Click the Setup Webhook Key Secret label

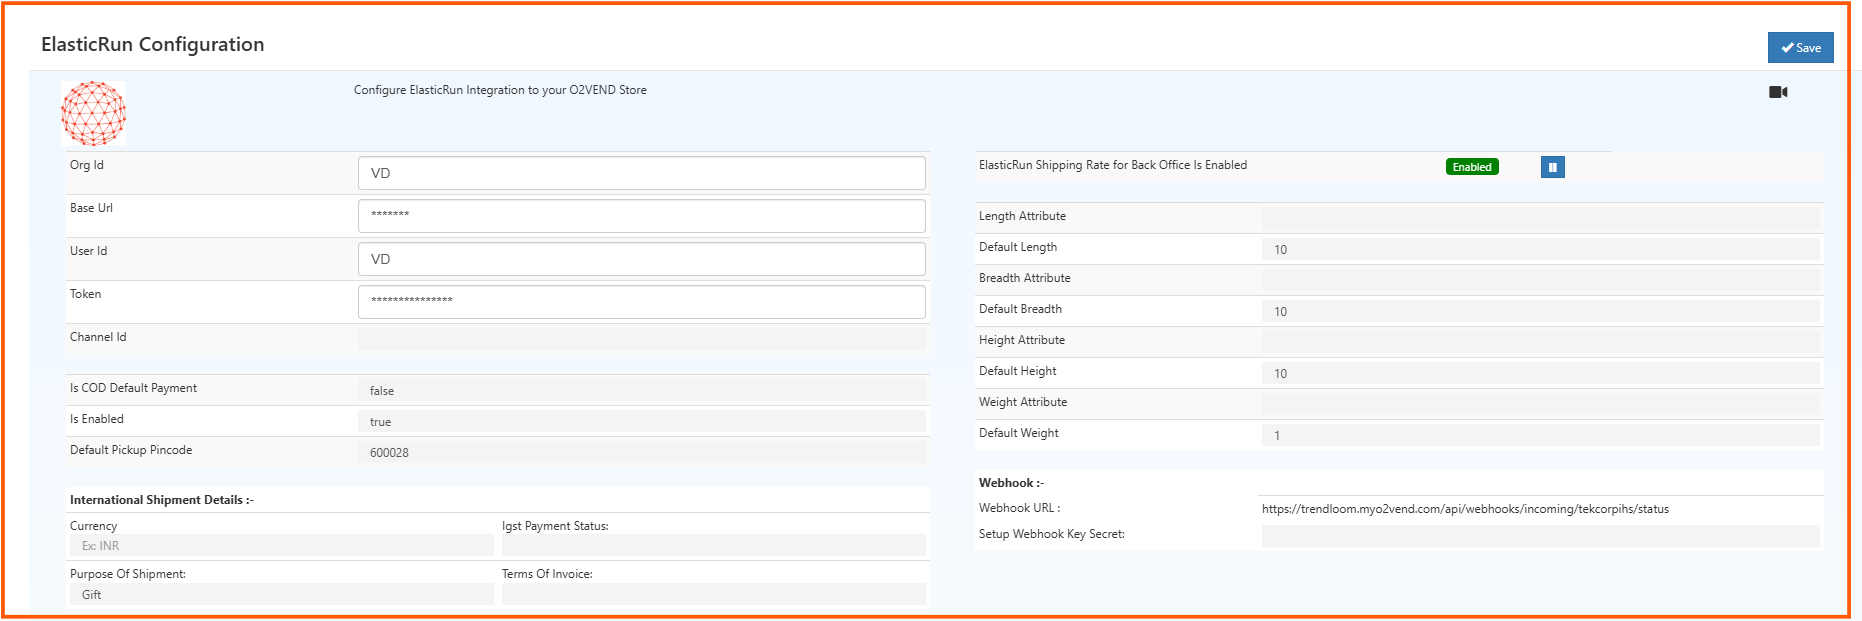[1052, 534]
